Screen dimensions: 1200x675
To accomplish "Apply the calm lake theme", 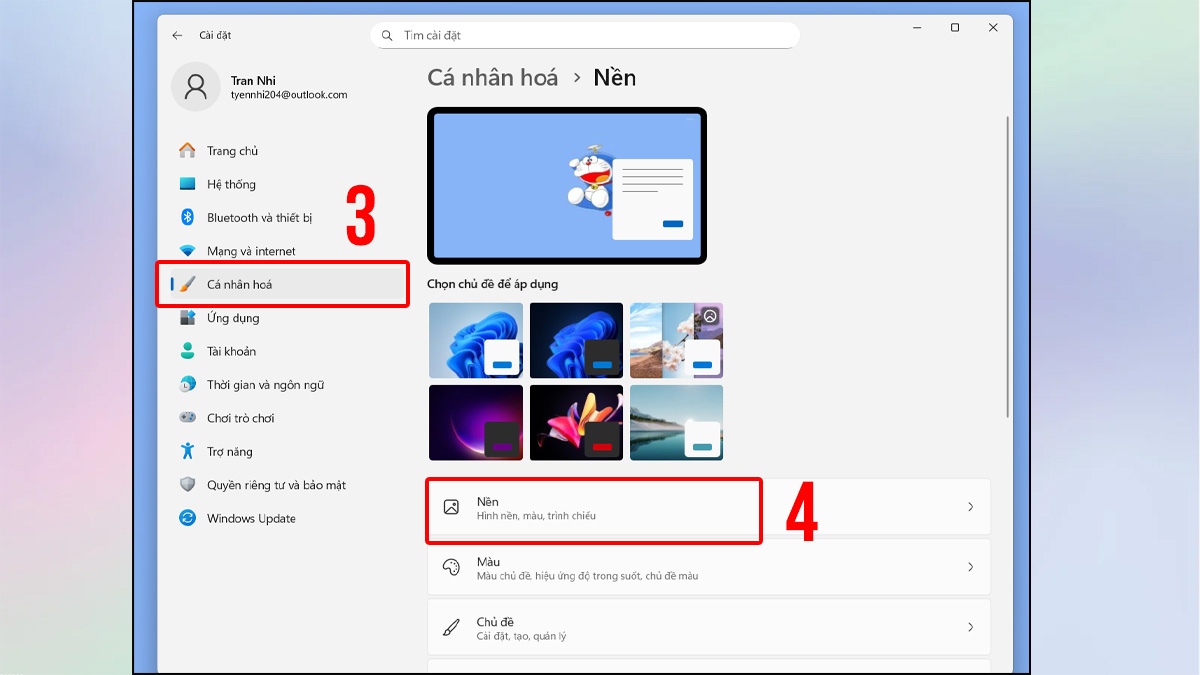I will tap(676, 422).
